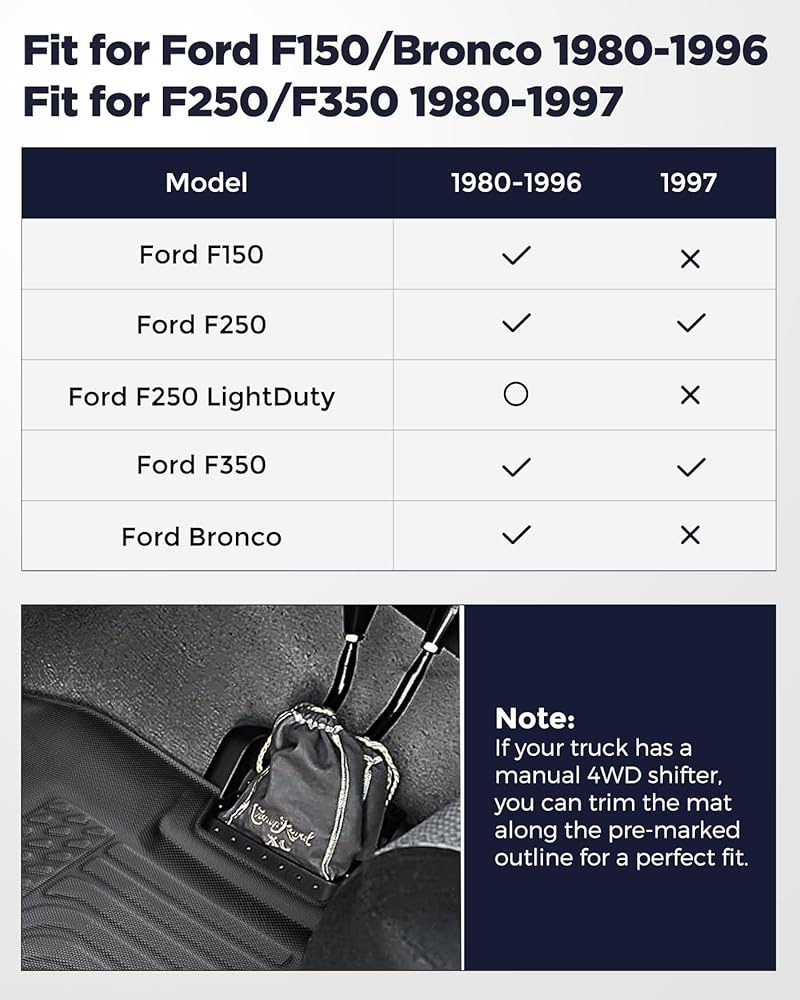
Task: Click the Ford F350 1980-1996 checkmark
Action: coord(516,466)
